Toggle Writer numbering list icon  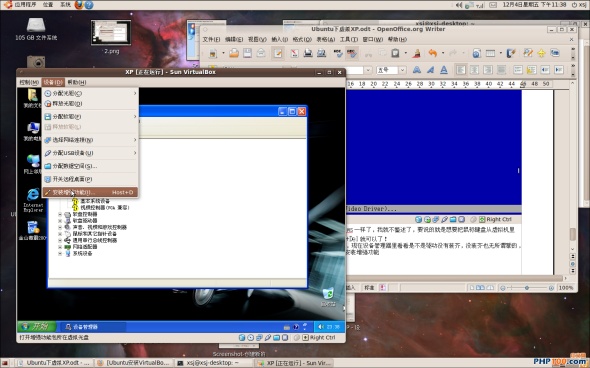click(x=518, y=70)
